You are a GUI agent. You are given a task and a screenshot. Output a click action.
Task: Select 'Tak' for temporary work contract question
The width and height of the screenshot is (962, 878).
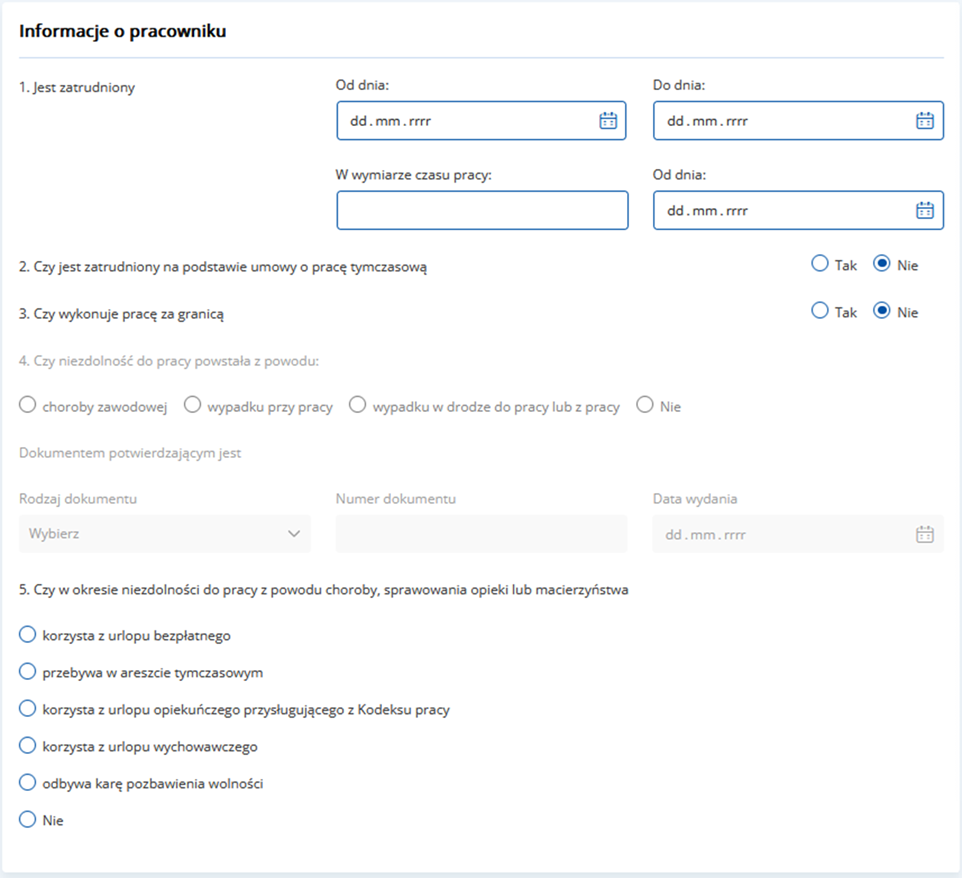(820, 264)
